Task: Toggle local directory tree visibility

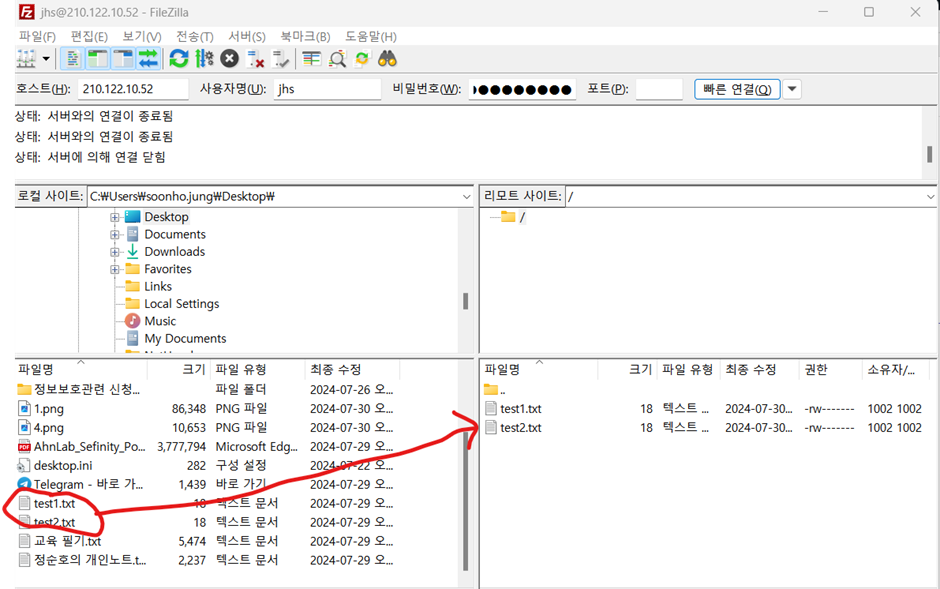Action: coord(98,59)
